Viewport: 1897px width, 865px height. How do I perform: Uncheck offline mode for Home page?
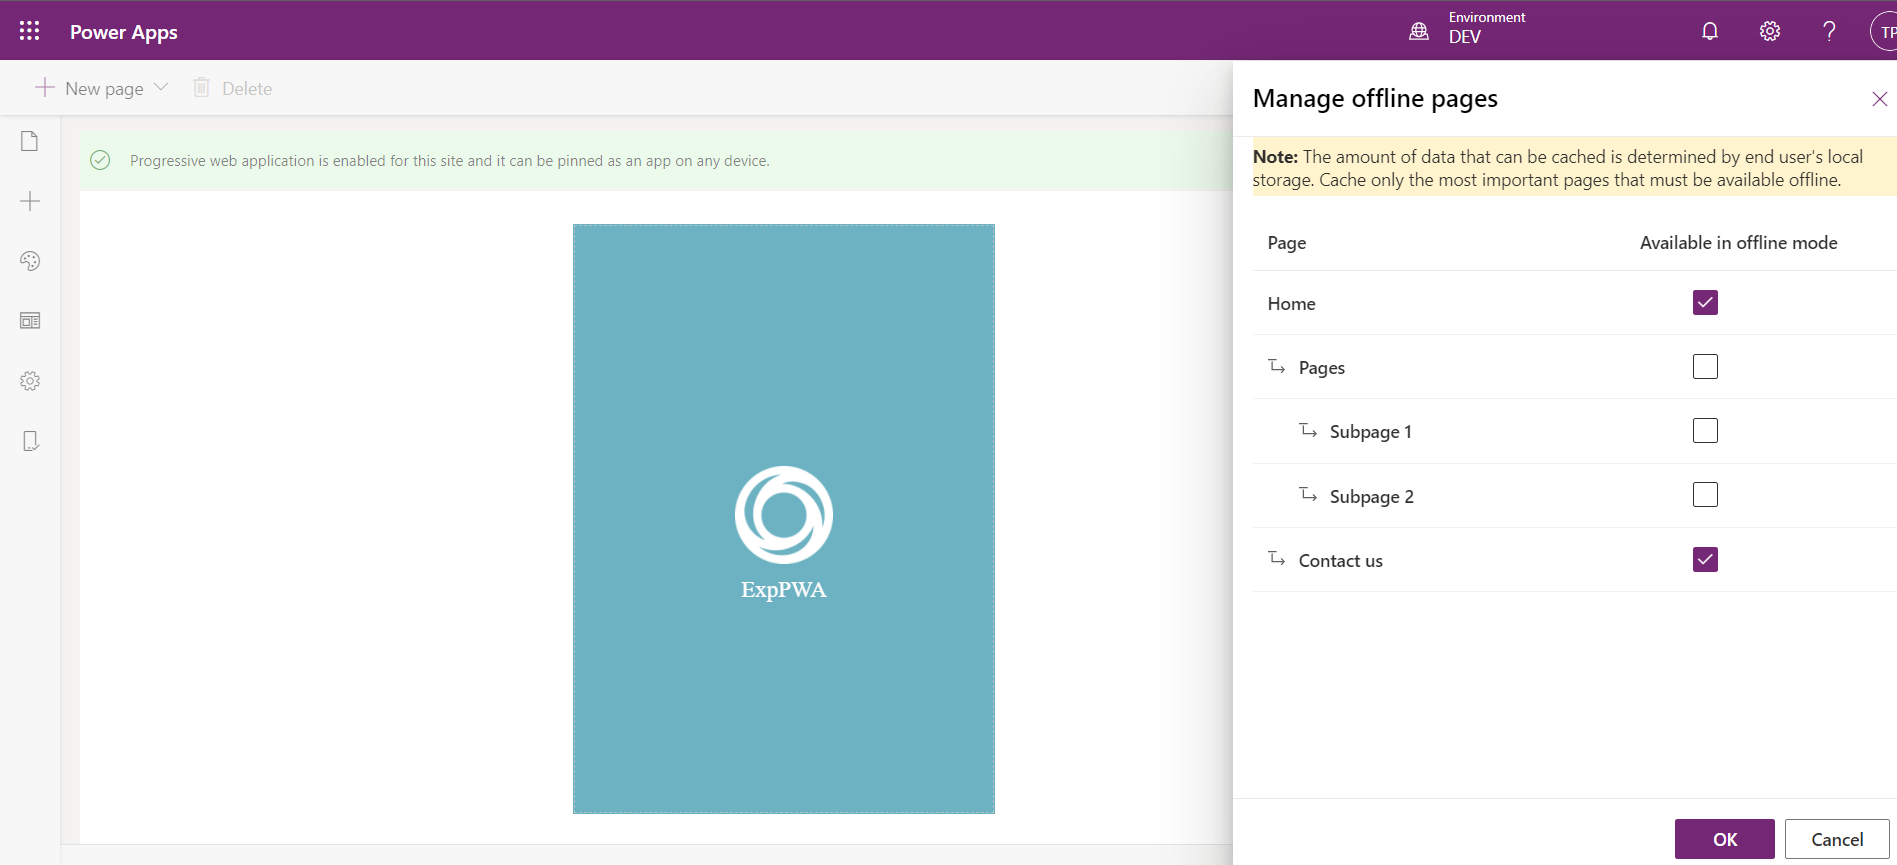tap(1705, 303)
